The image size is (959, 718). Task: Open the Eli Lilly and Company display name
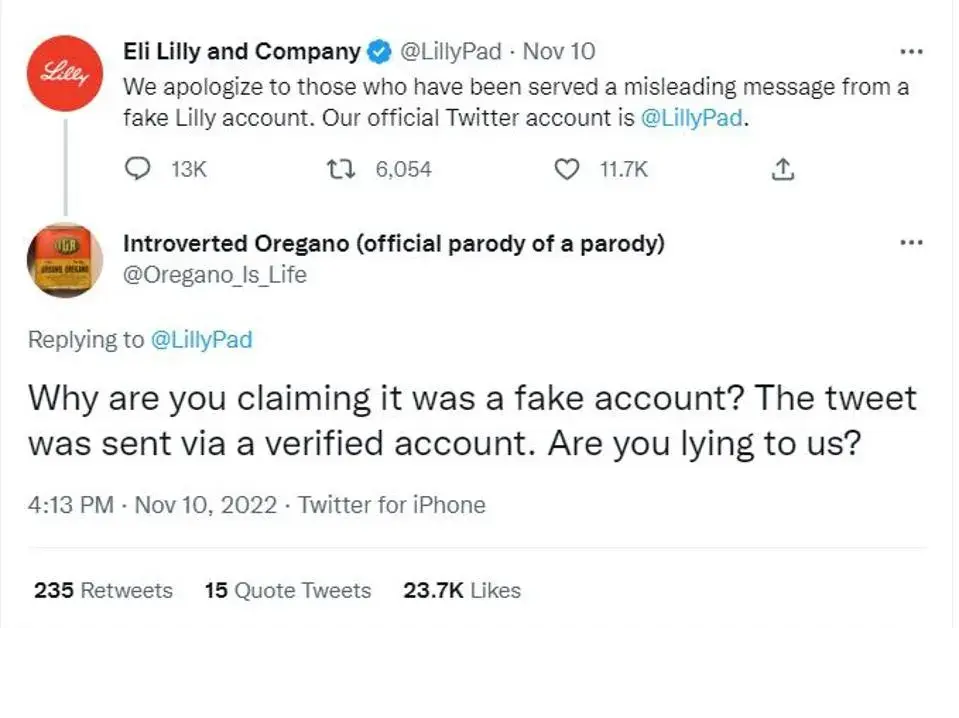coord(242,51)
